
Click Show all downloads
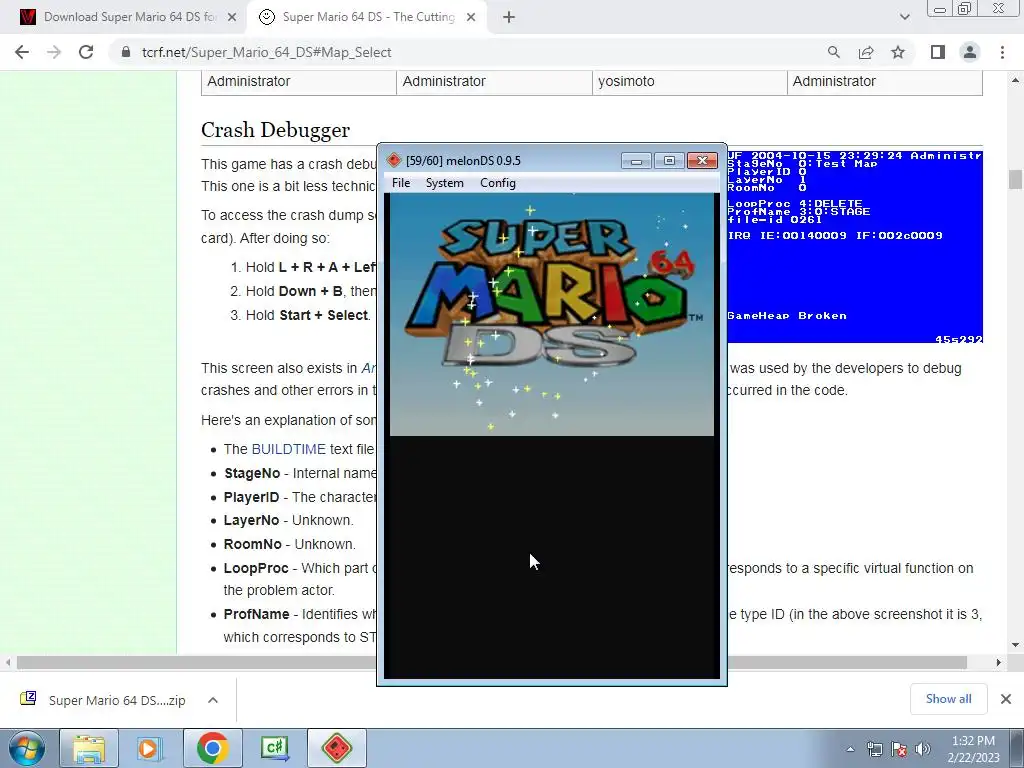948,699
